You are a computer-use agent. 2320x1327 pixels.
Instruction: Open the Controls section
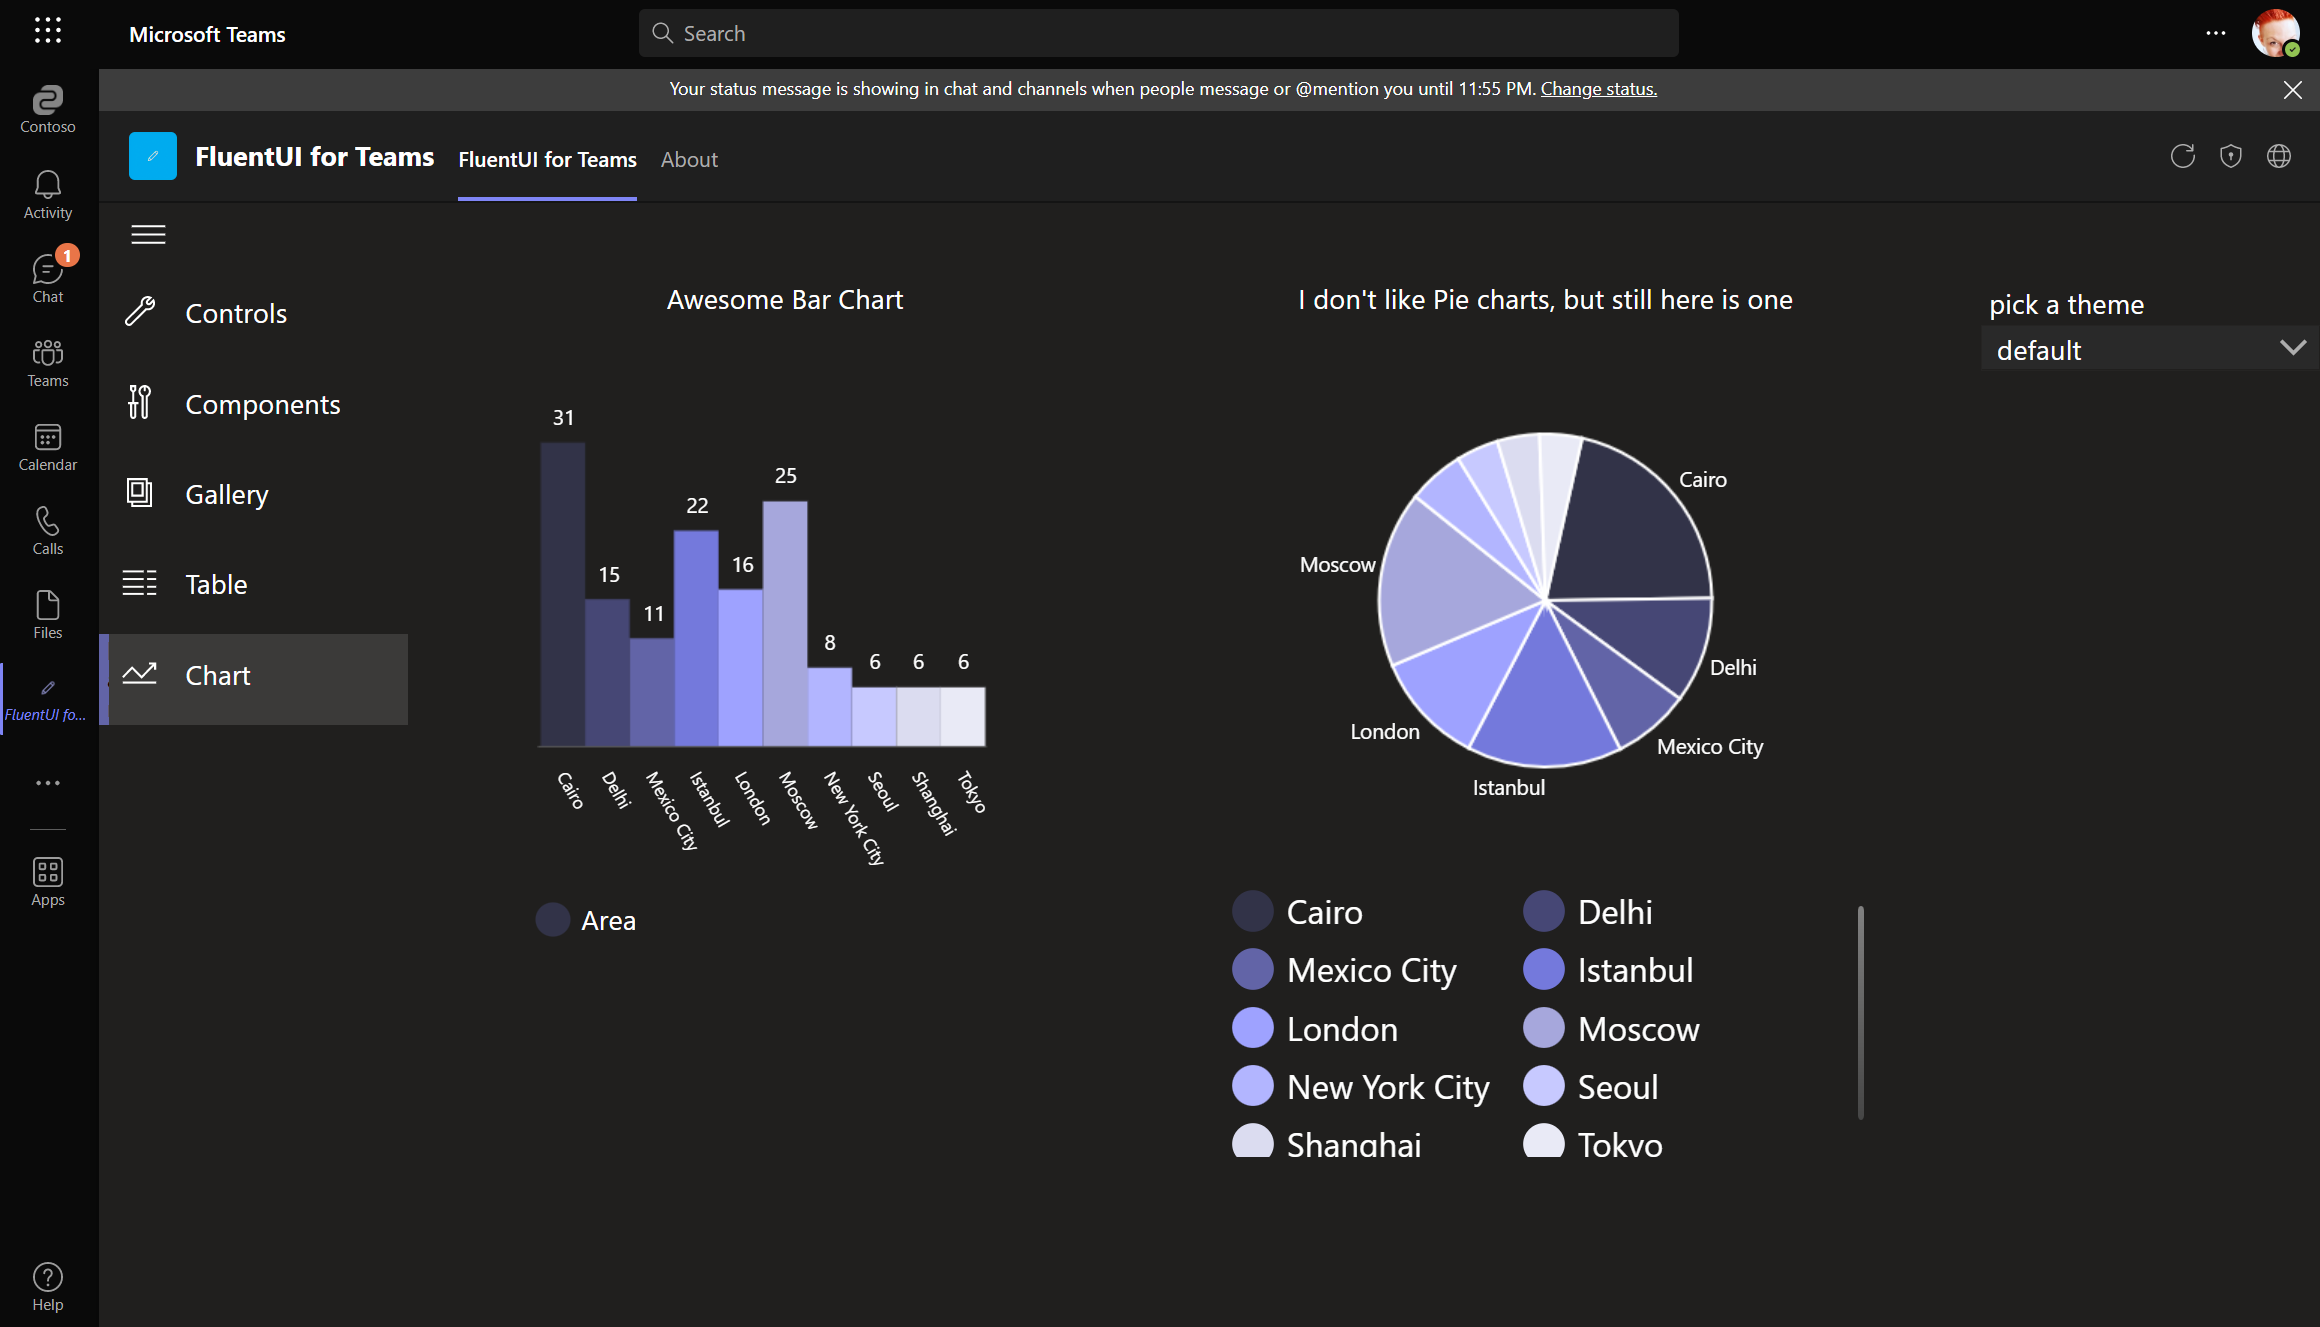[236, 312]
